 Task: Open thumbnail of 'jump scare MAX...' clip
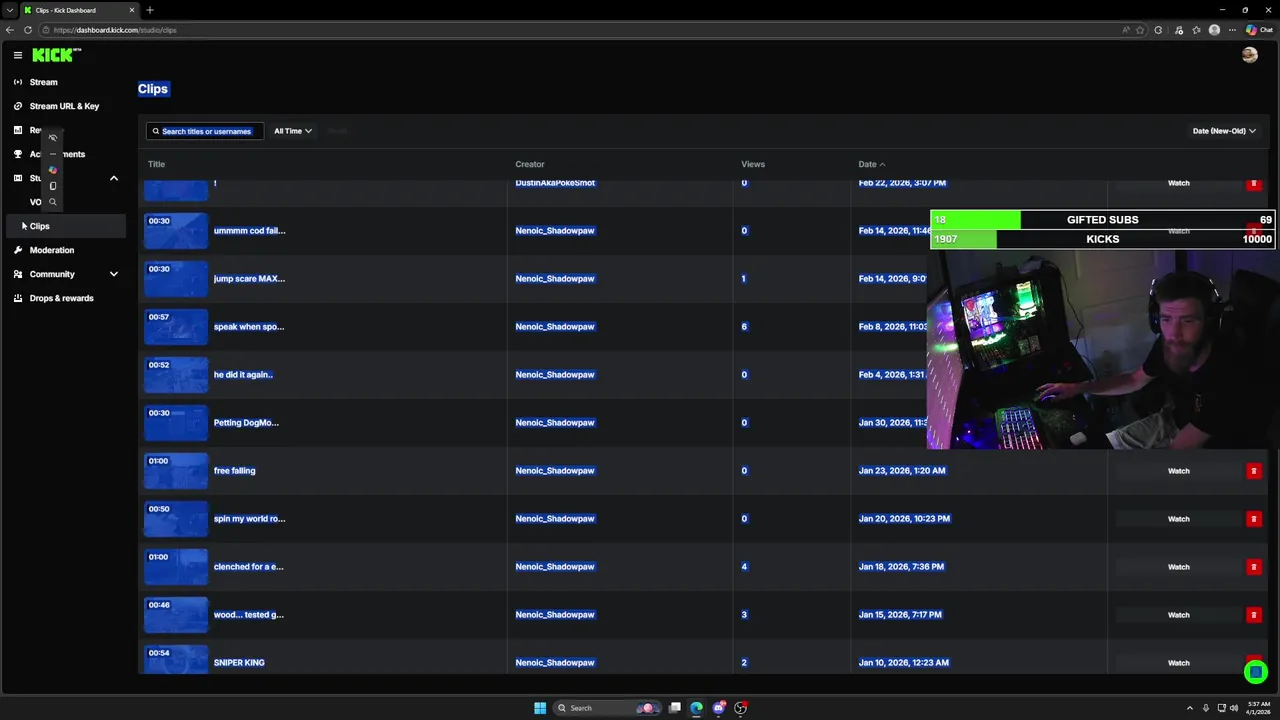(176, 279)
